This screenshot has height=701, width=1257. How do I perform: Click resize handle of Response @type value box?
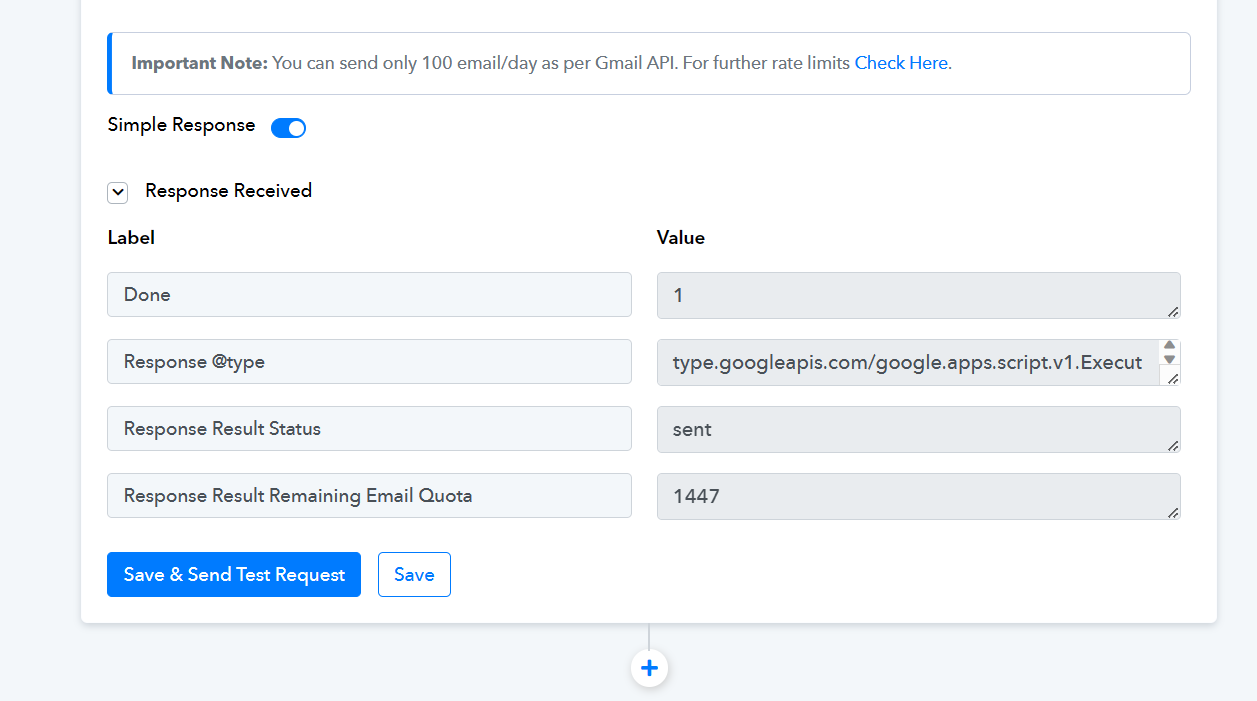tap(1172, 378)
